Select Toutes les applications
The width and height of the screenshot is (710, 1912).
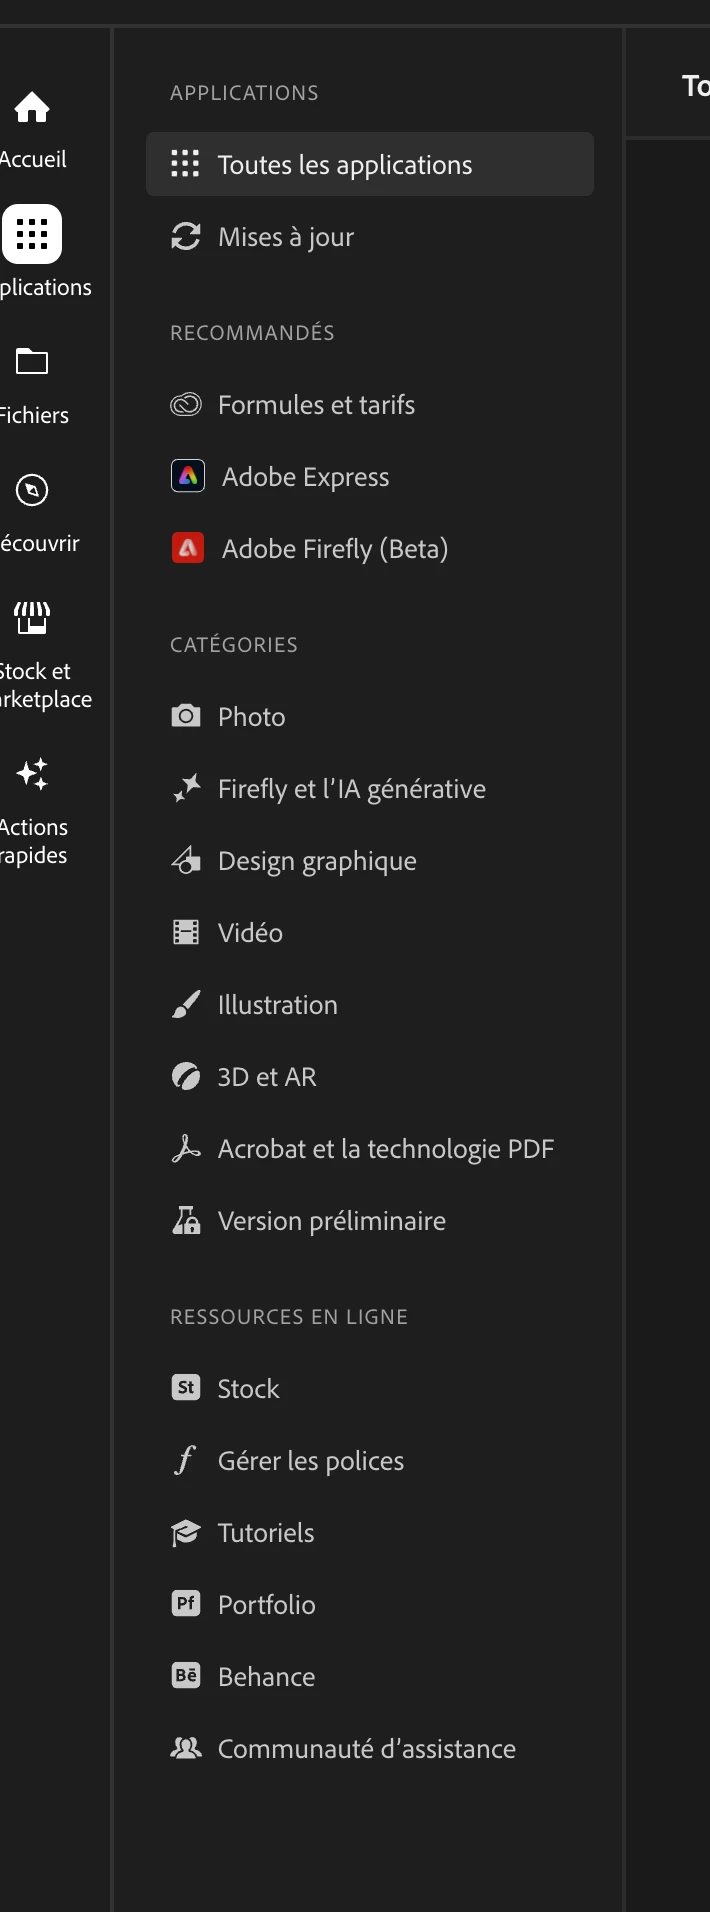pos(370,164)
